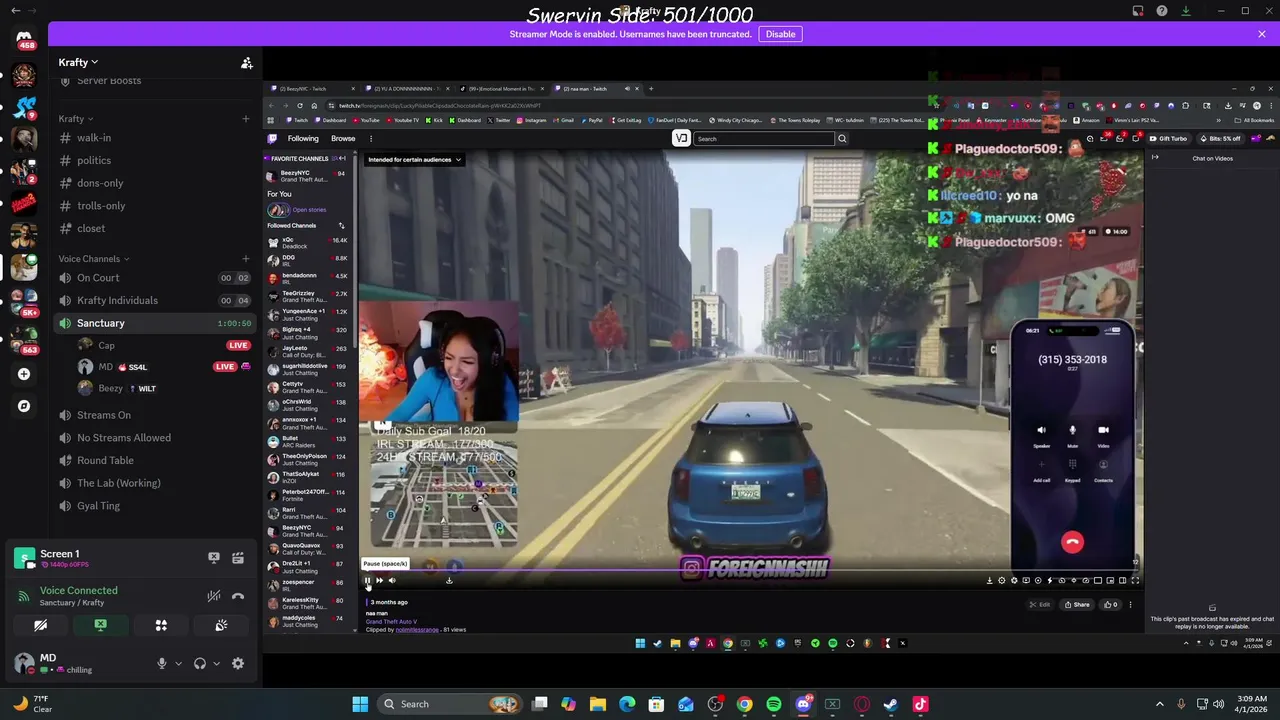1280x720 pixels.
Task: Pause the Twitch clip playback
Action: tap(367, 580)
